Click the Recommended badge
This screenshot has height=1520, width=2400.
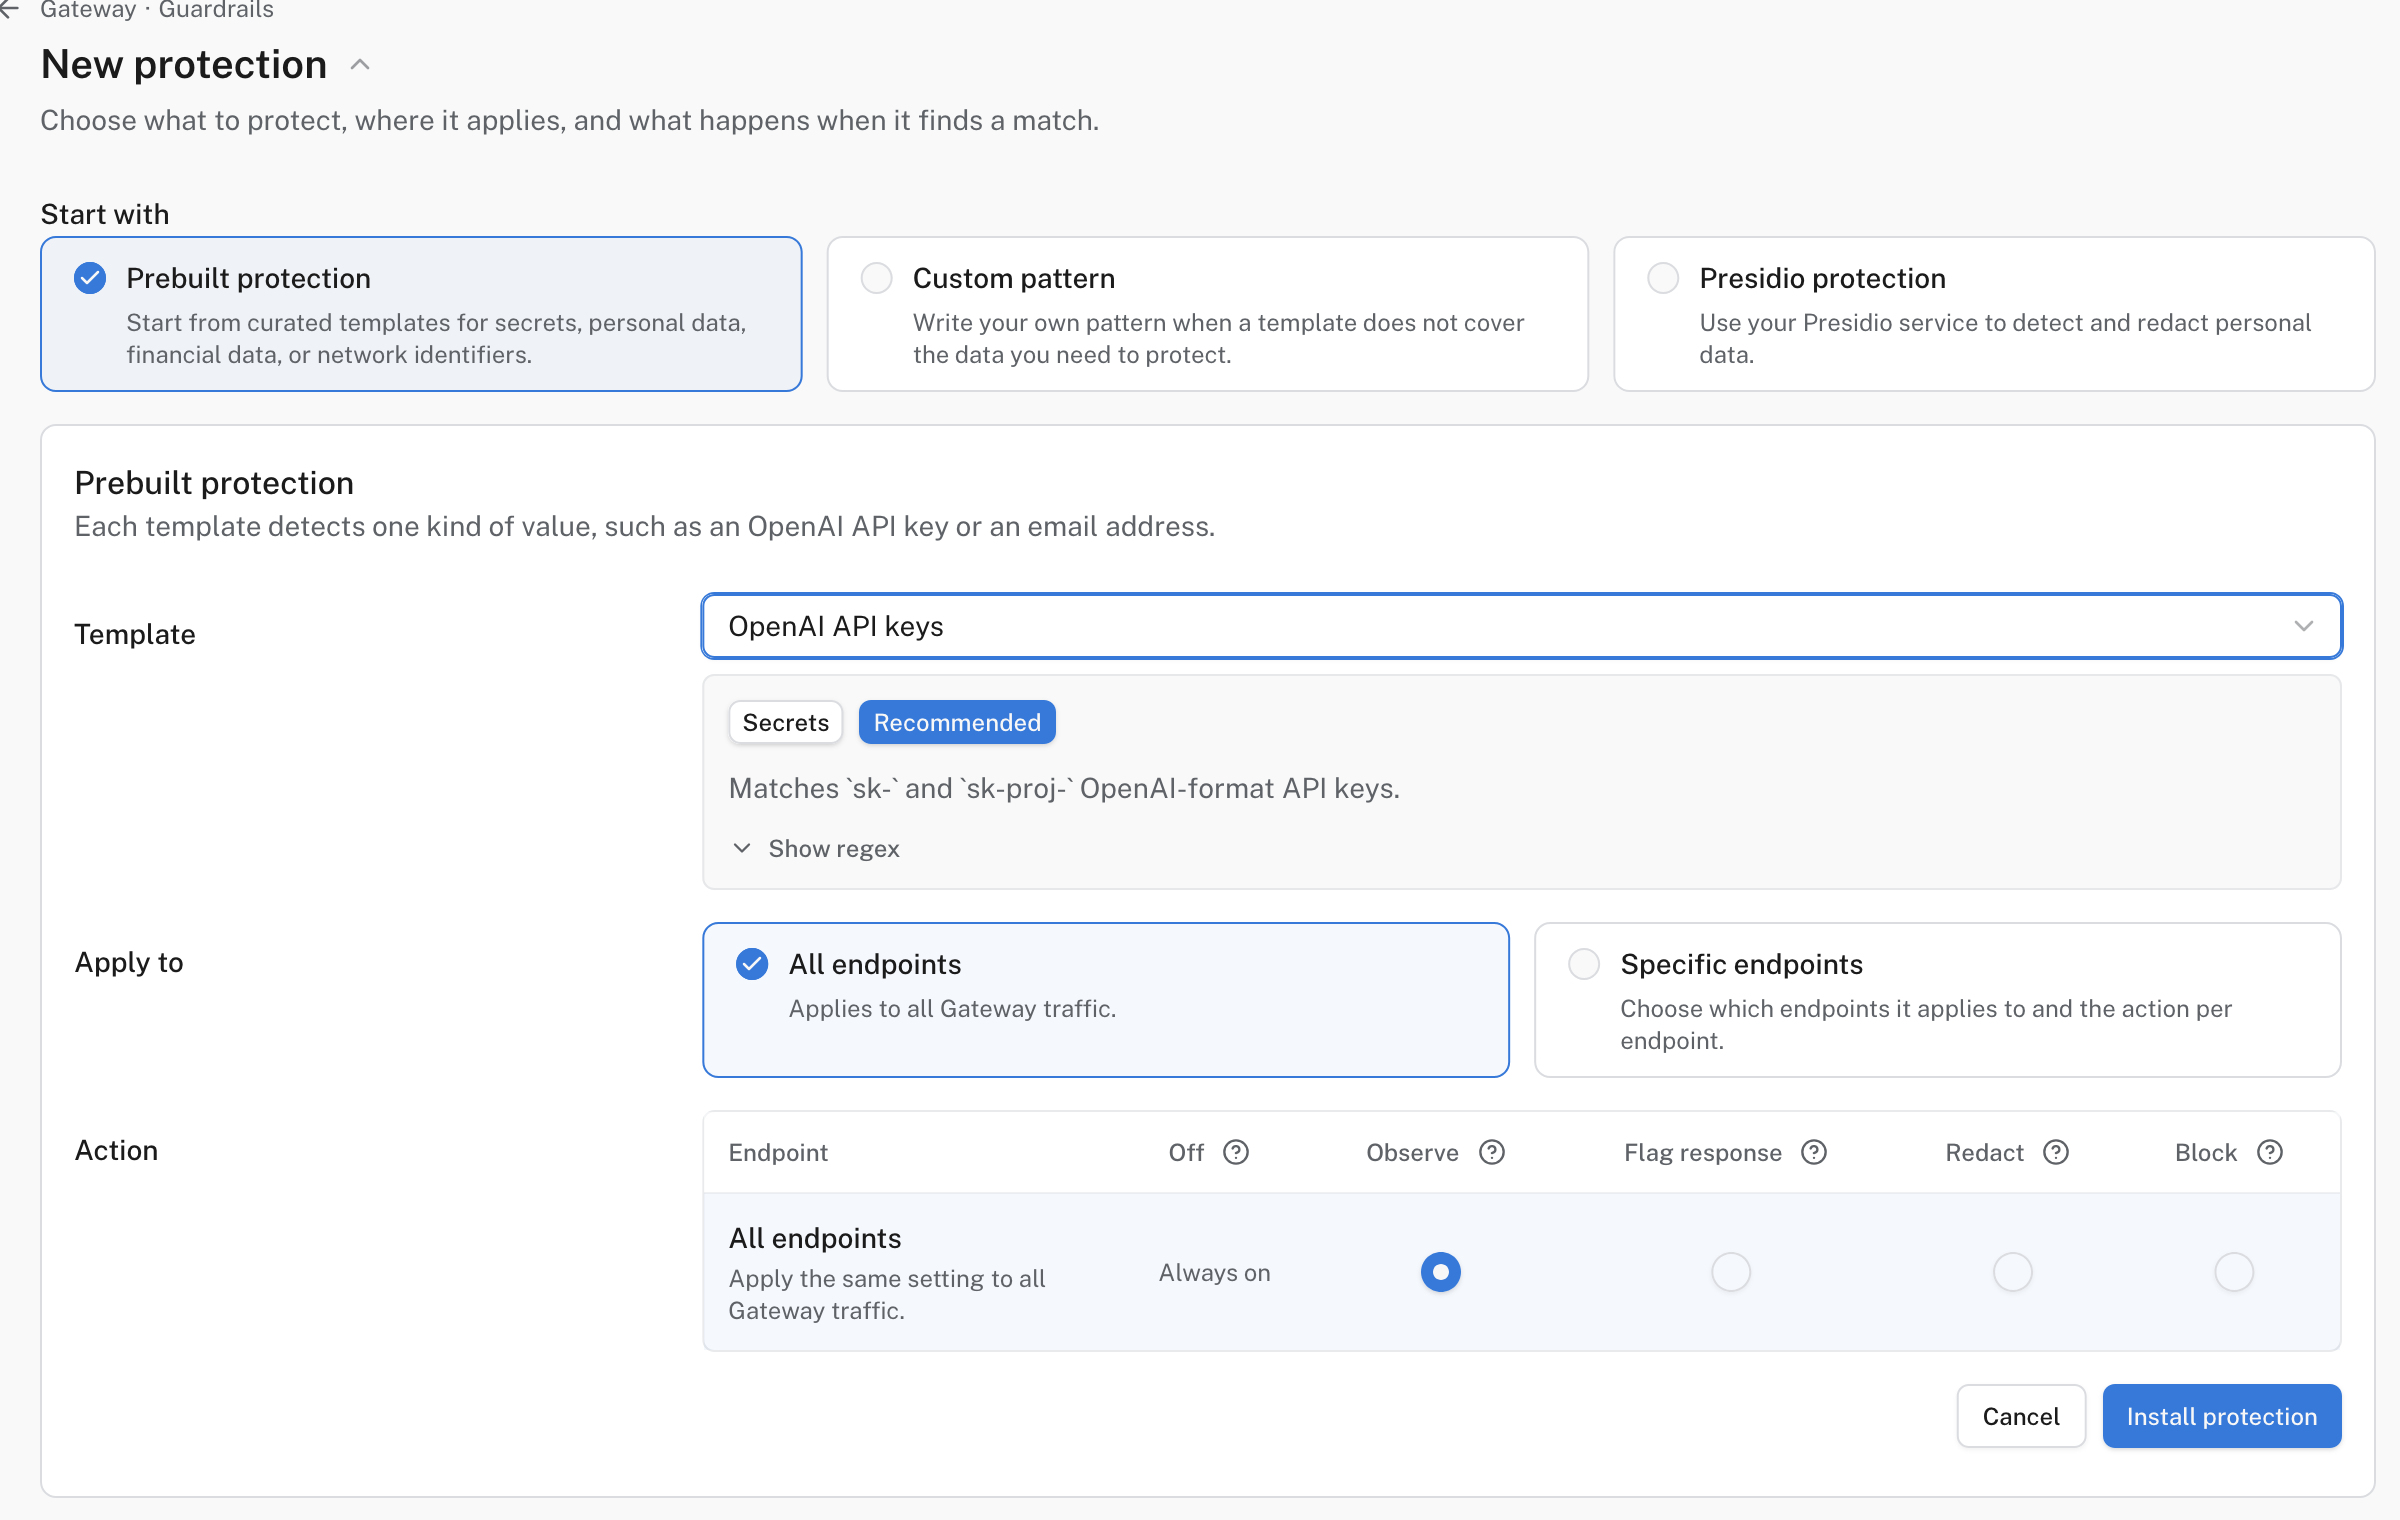tap(957, 722)
